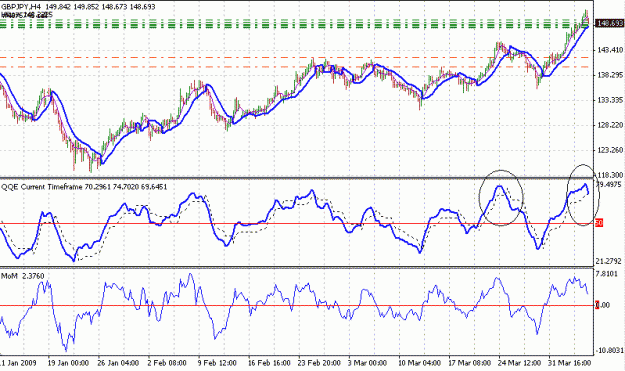The image size is (625, 371).
Task: Click the 128.220 price axis label
Action: point(610,125)
